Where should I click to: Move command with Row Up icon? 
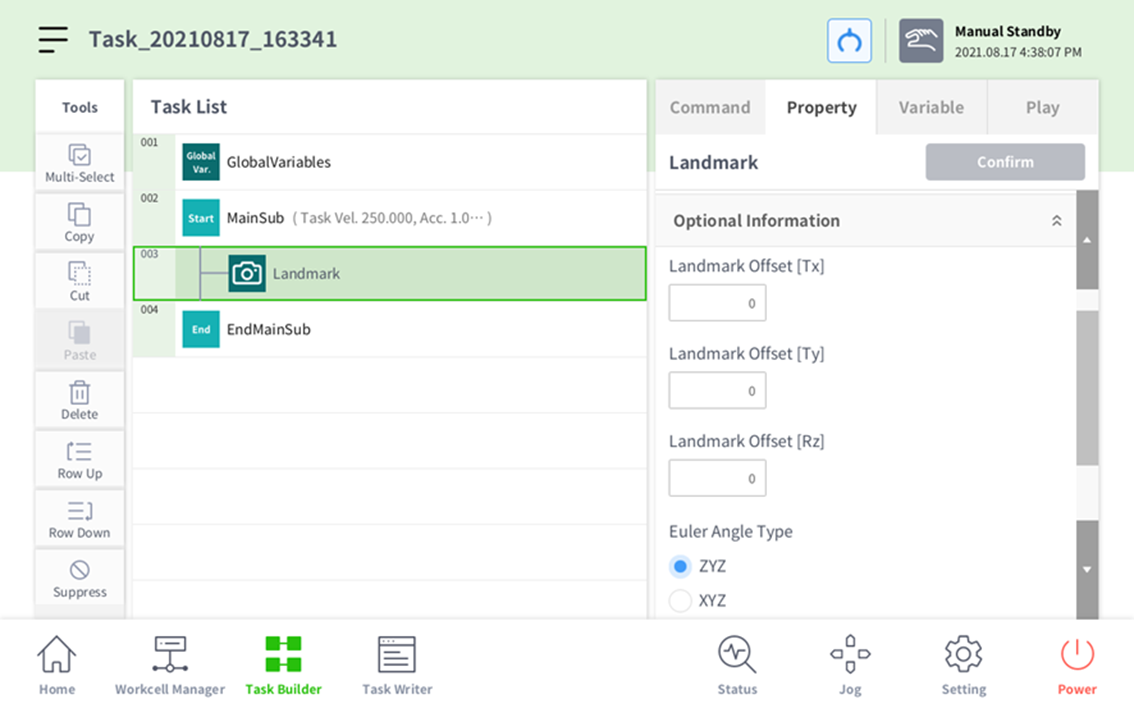coord(80,452)
